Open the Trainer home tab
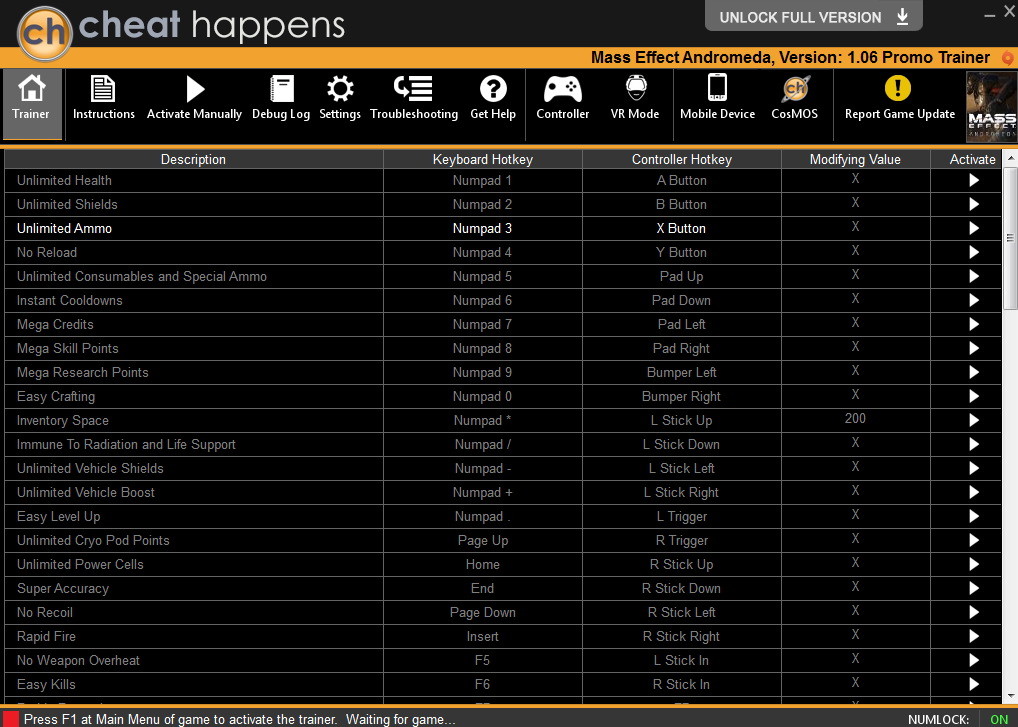This screenshot has height=727, width=1018. (32, 104)
